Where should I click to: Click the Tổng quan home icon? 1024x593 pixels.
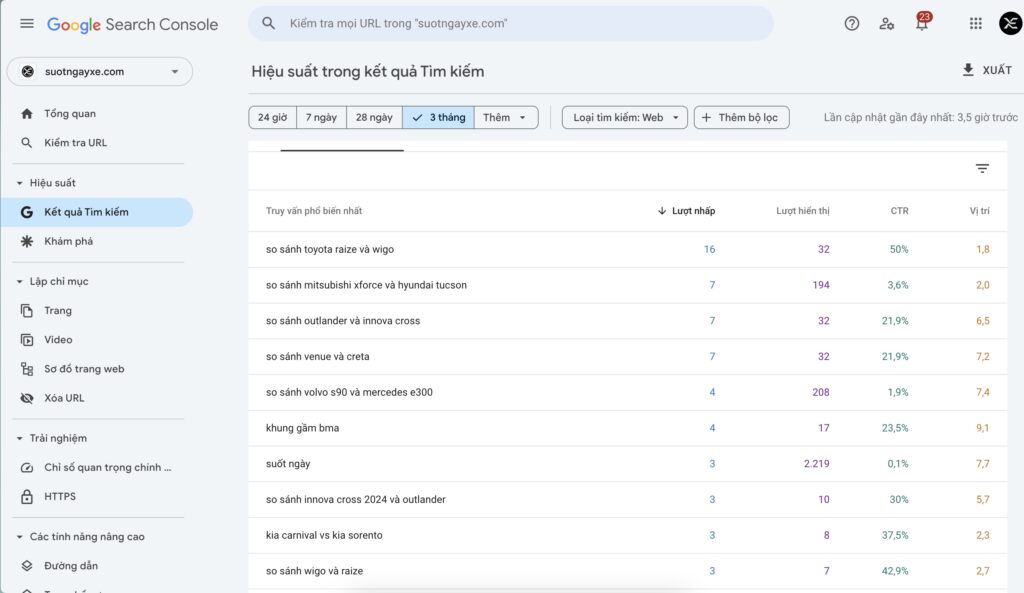27,114
